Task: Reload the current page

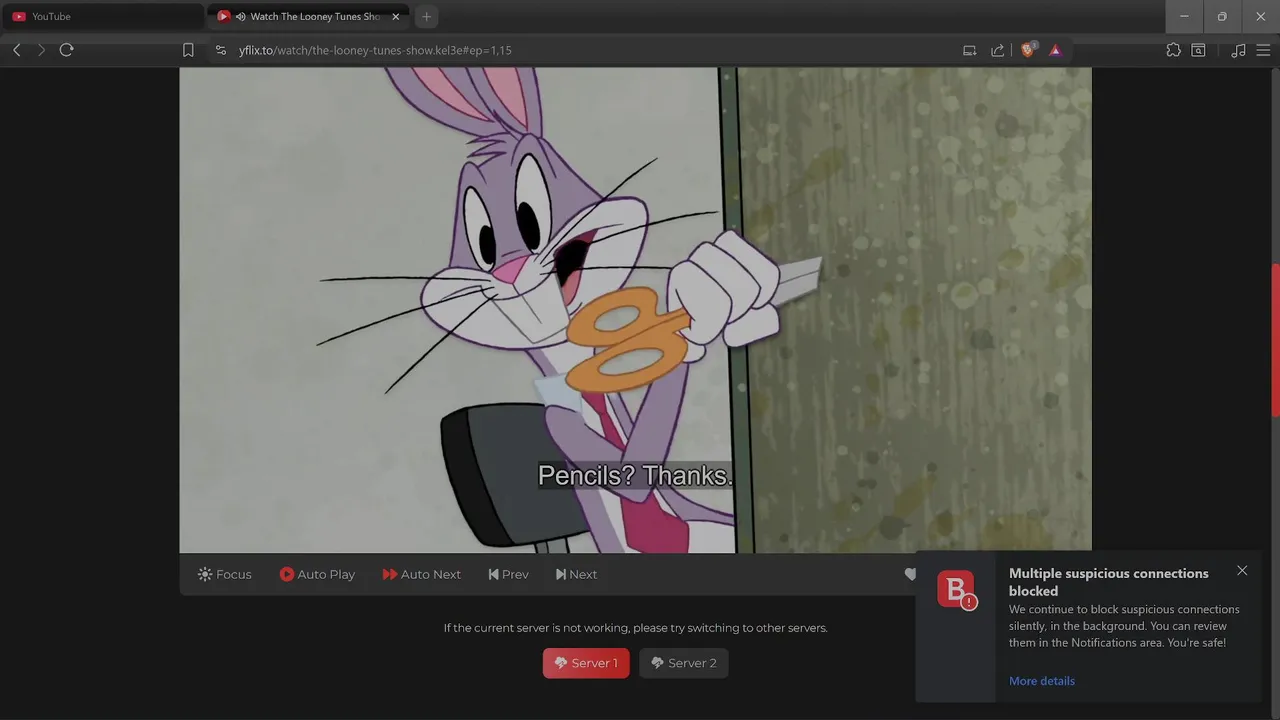Action: (x=66, y=50)
